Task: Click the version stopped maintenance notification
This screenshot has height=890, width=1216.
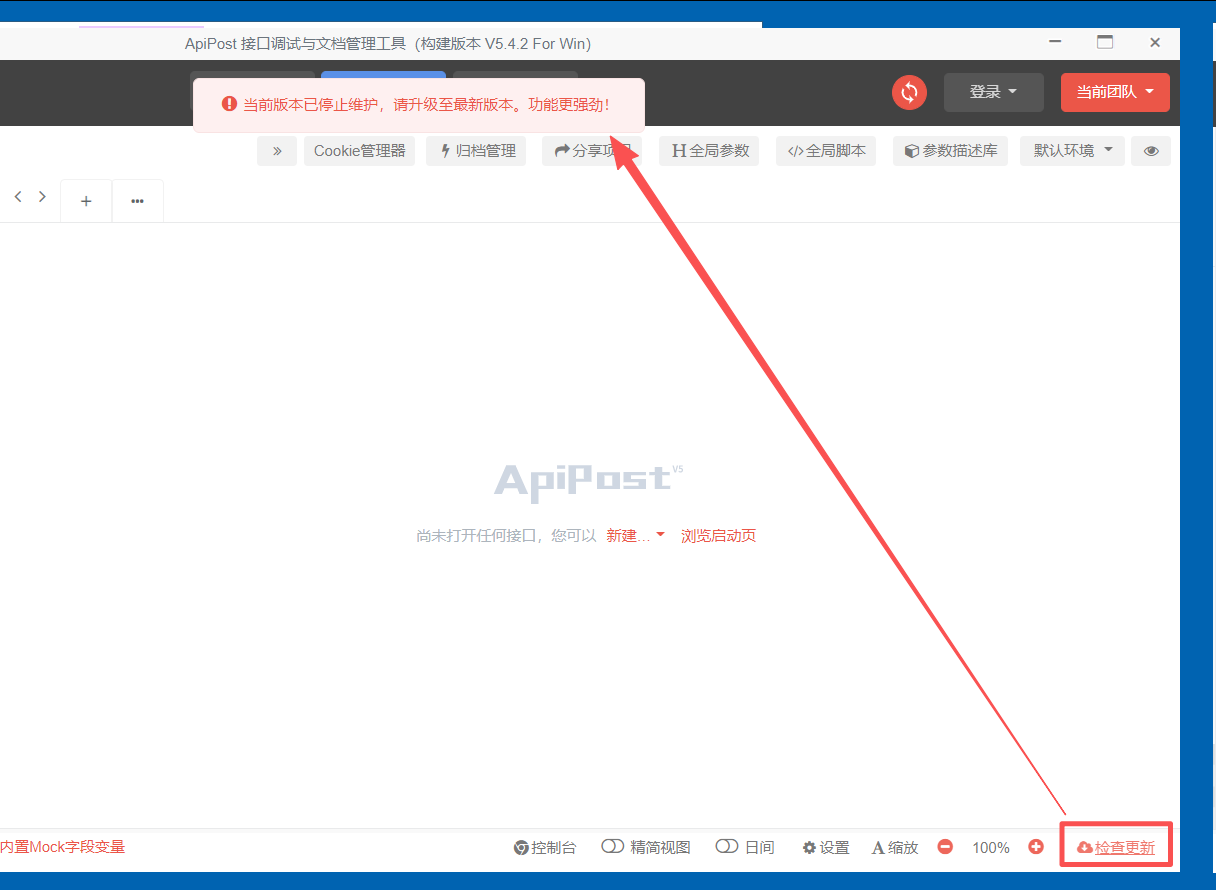Action: (419, 105)
